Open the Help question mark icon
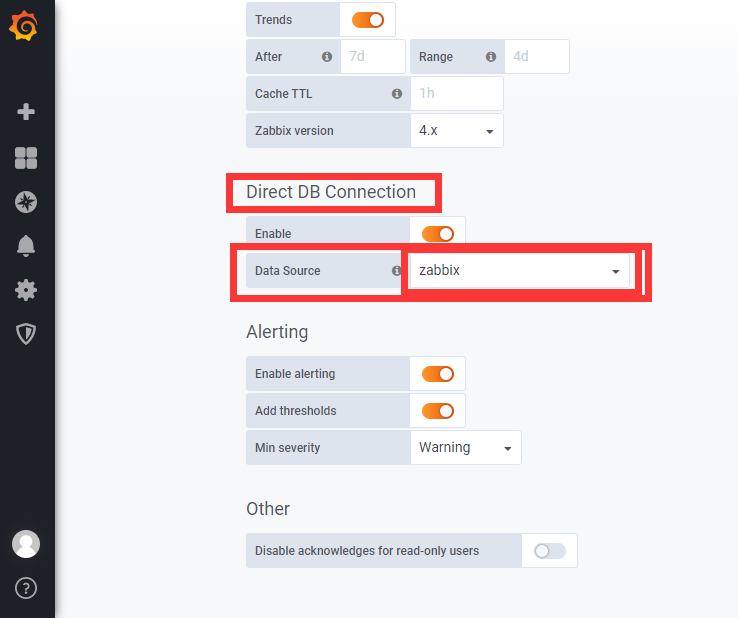The width and height of the screenshot is (738, 618). pos(26,588)
